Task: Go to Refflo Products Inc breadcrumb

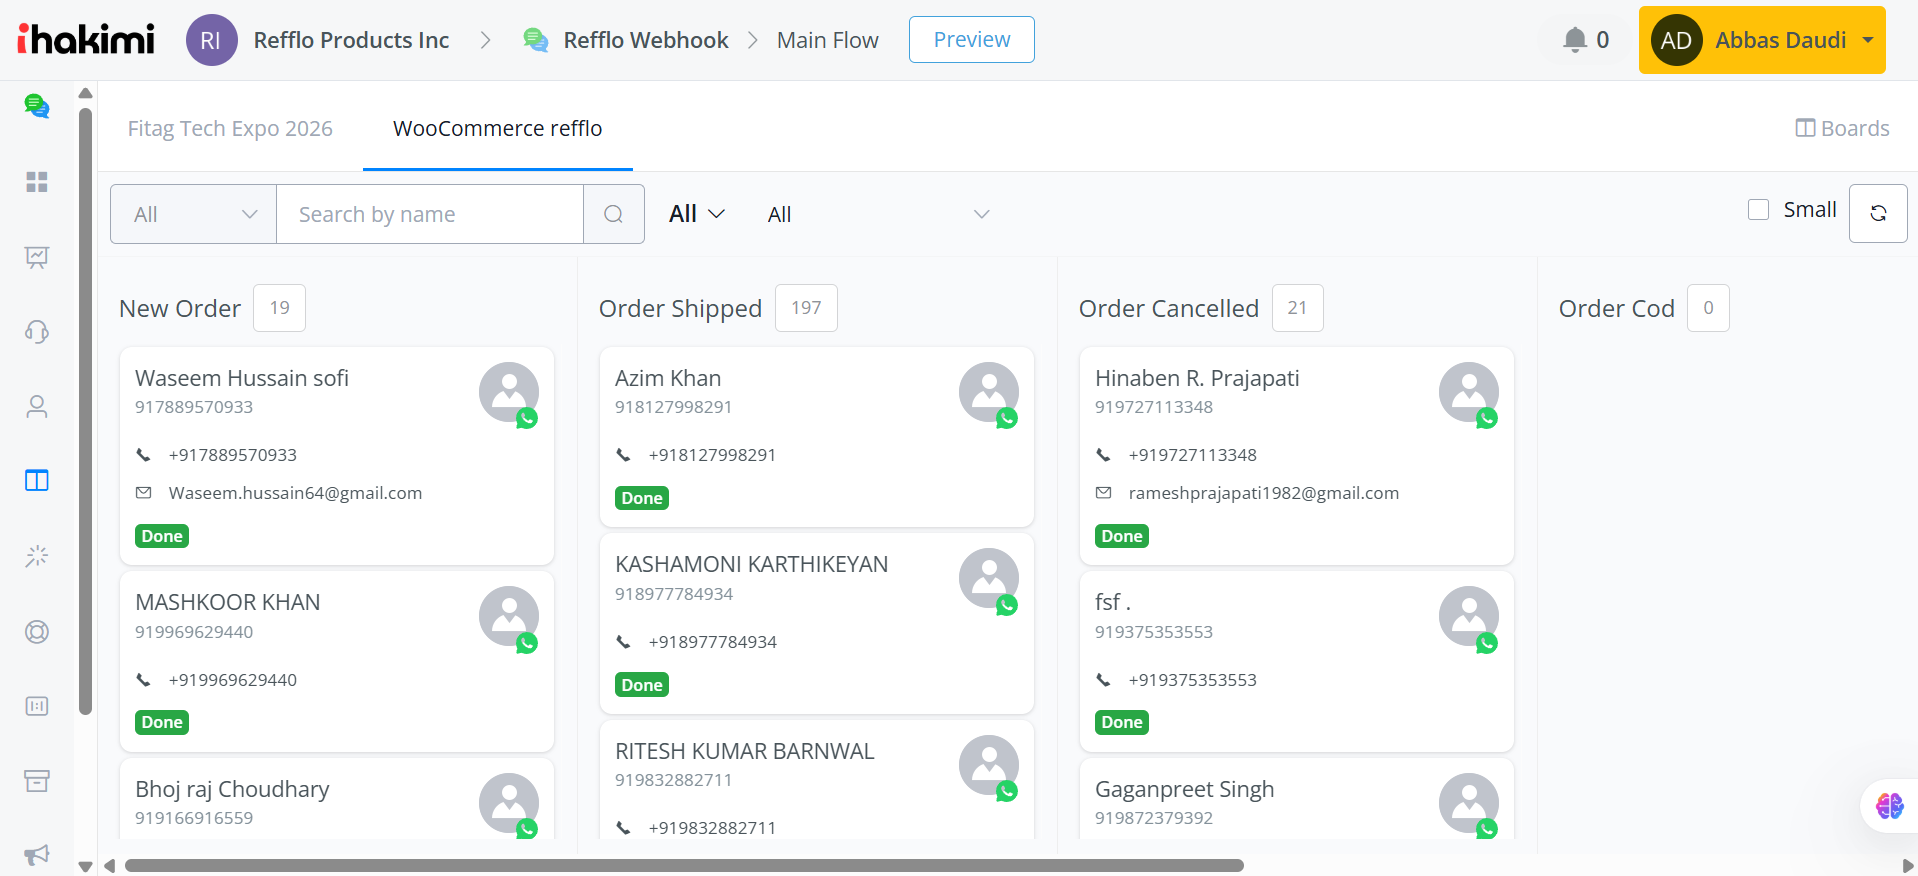Action: [x=351, y=40]
